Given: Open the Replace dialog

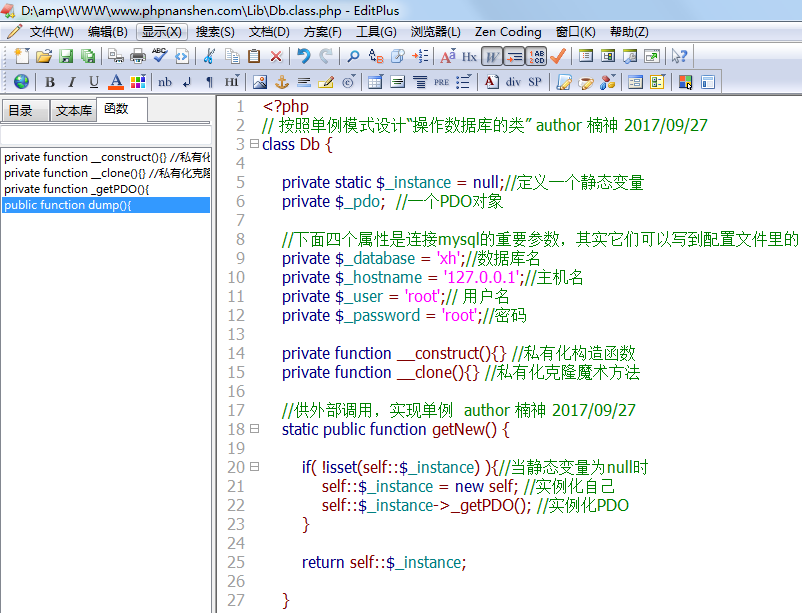Looking at the screenshot, I should pos(375,56).
